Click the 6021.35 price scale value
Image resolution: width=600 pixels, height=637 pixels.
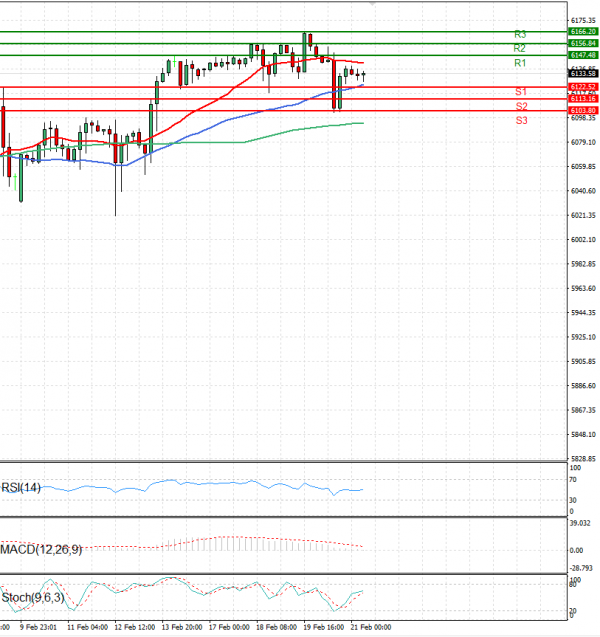(x=583, y=215)
